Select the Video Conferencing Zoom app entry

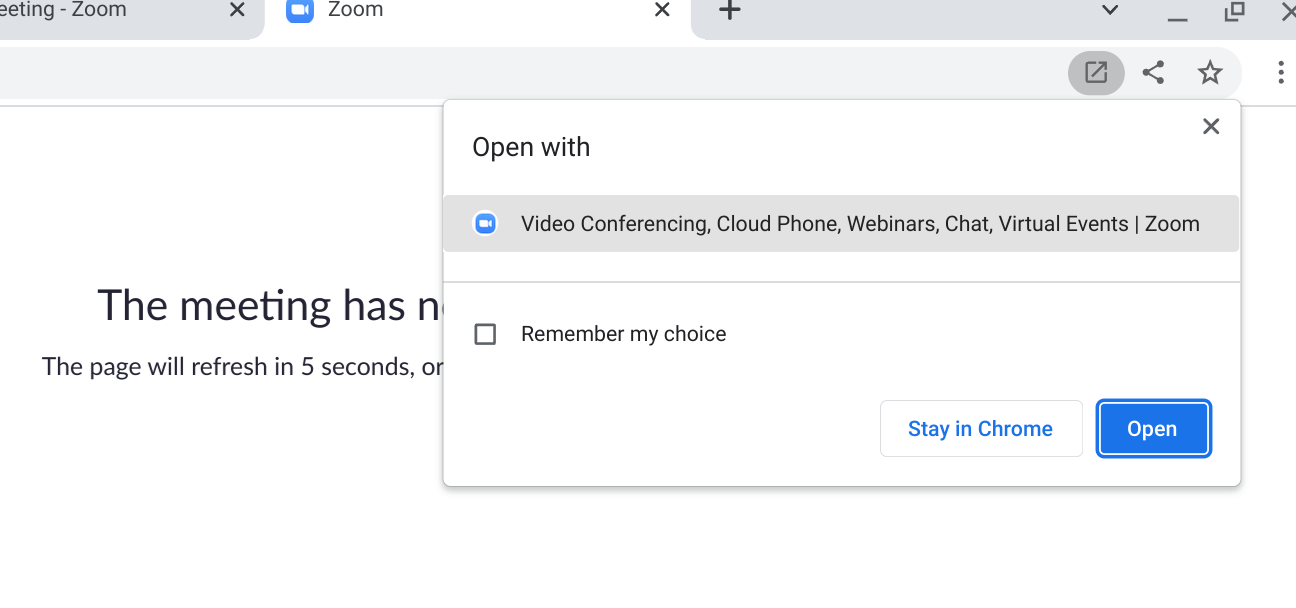tap(858, 224)
